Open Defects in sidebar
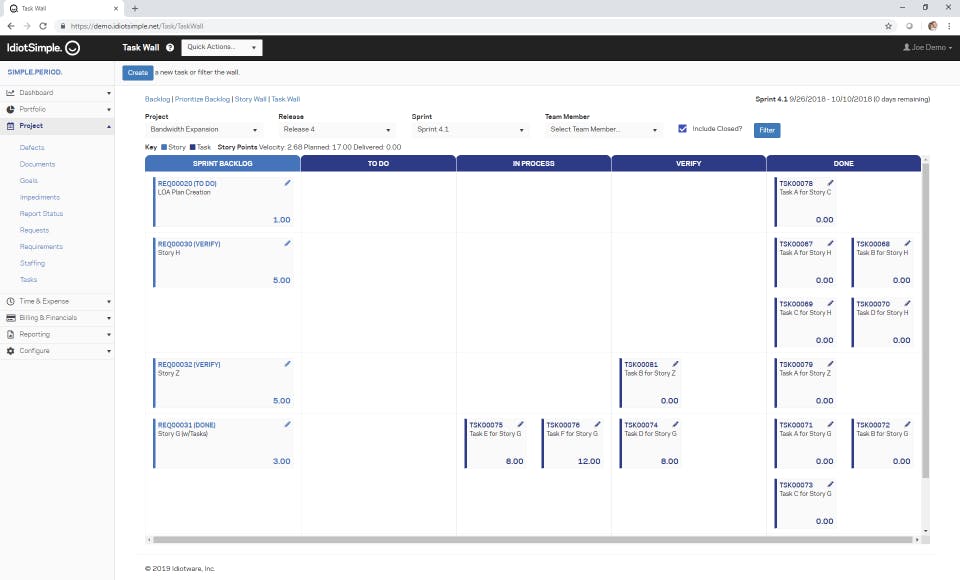 pos(32,148)
